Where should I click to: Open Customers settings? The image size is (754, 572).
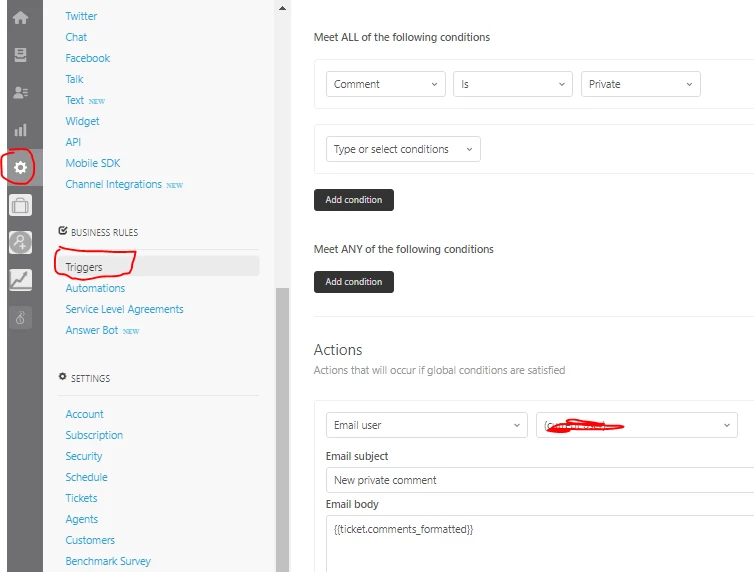point(90,540)
